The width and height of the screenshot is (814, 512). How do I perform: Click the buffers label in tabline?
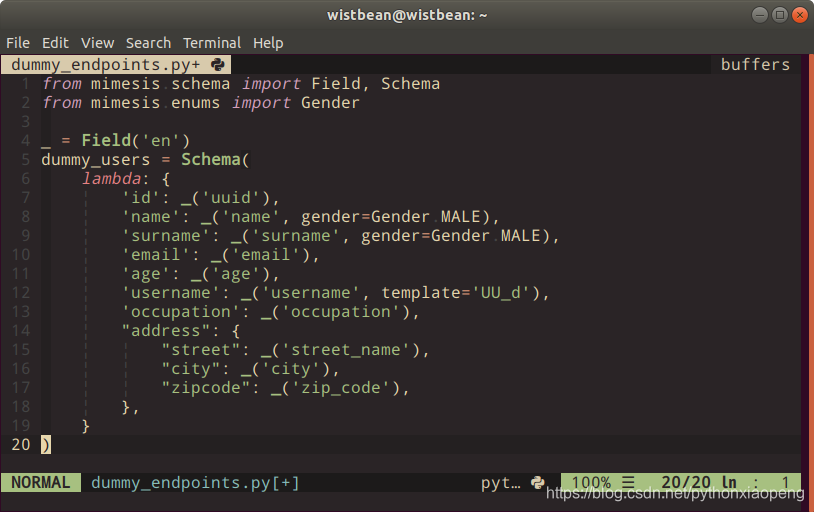[755, 64]
